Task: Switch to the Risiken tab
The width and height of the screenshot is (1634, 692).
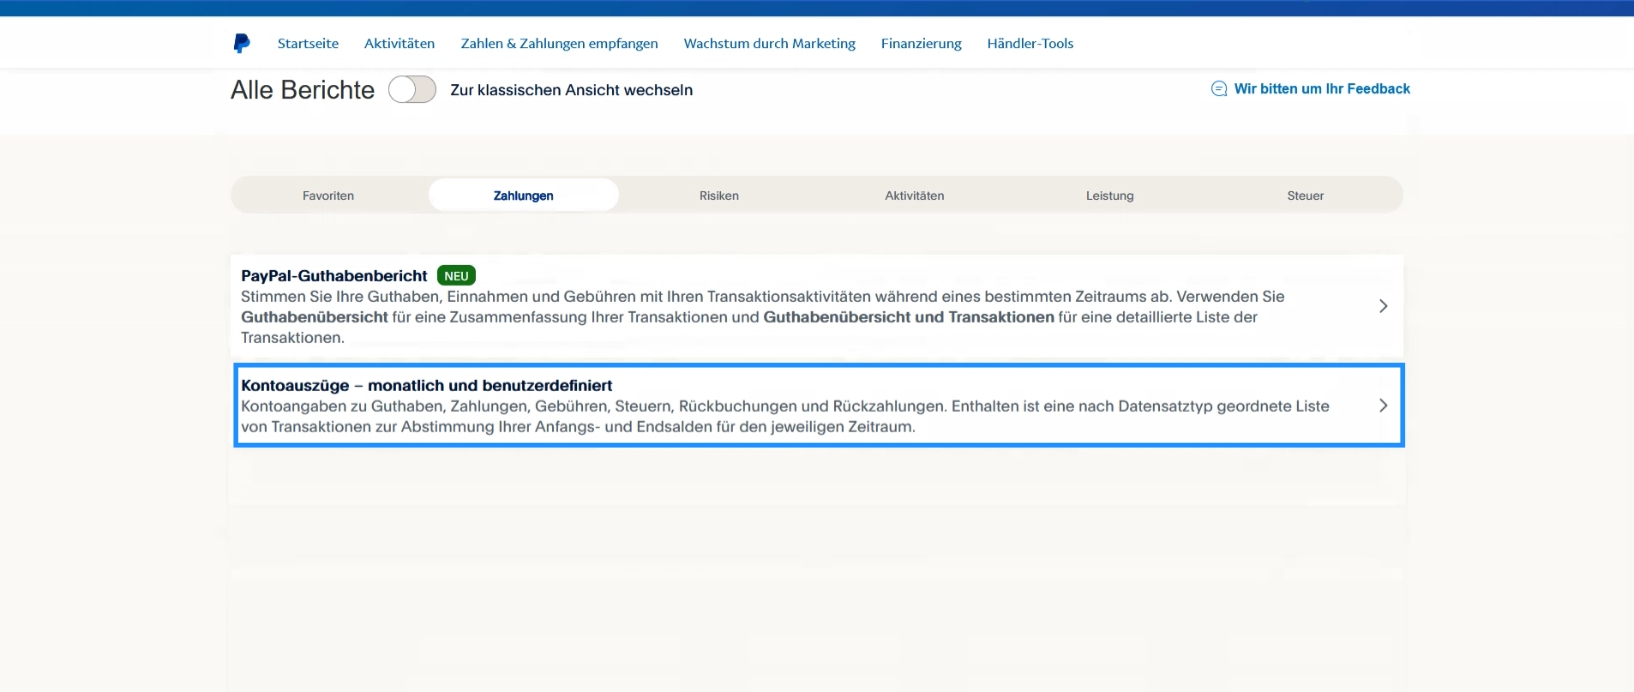Action: (719, 196)
